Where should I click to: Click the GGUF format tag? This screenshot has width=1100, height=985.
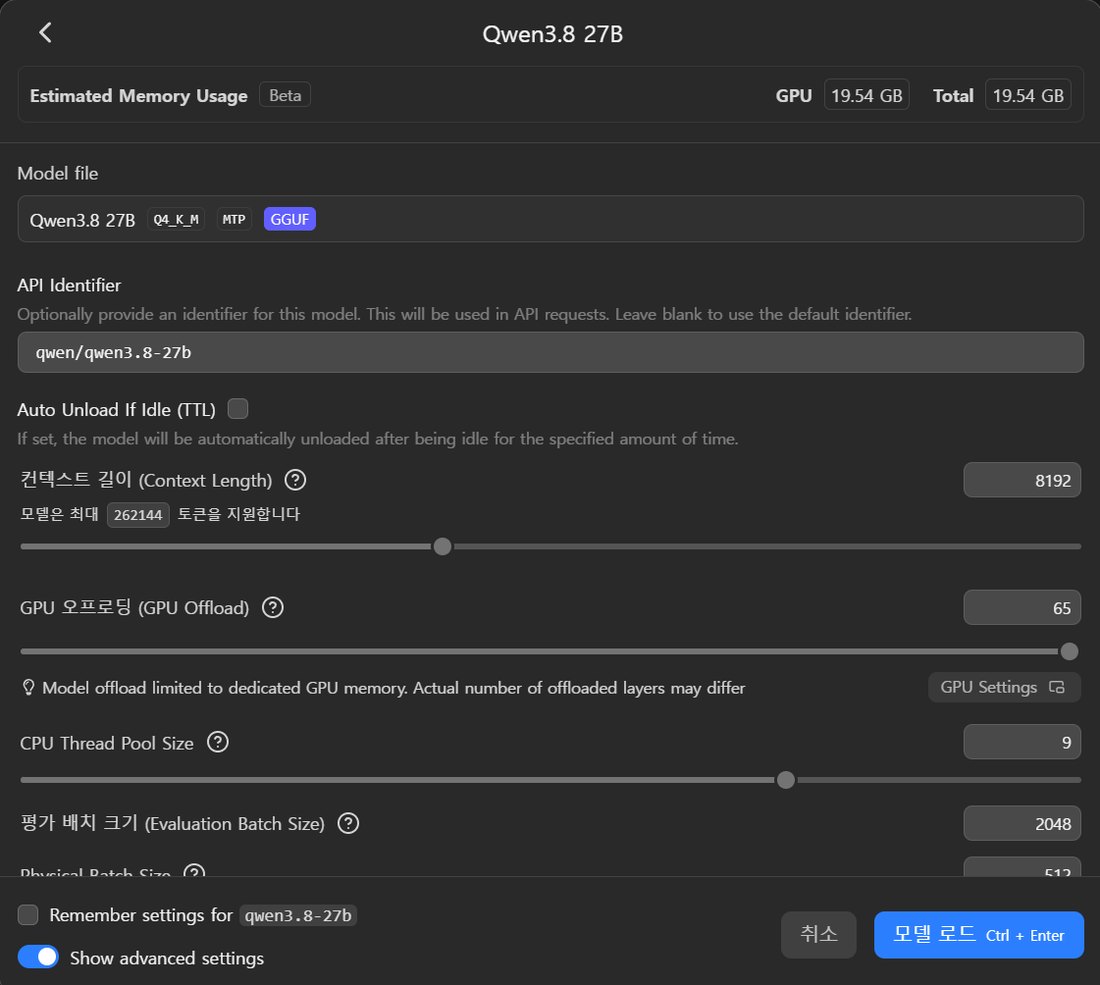pos(290,220)
